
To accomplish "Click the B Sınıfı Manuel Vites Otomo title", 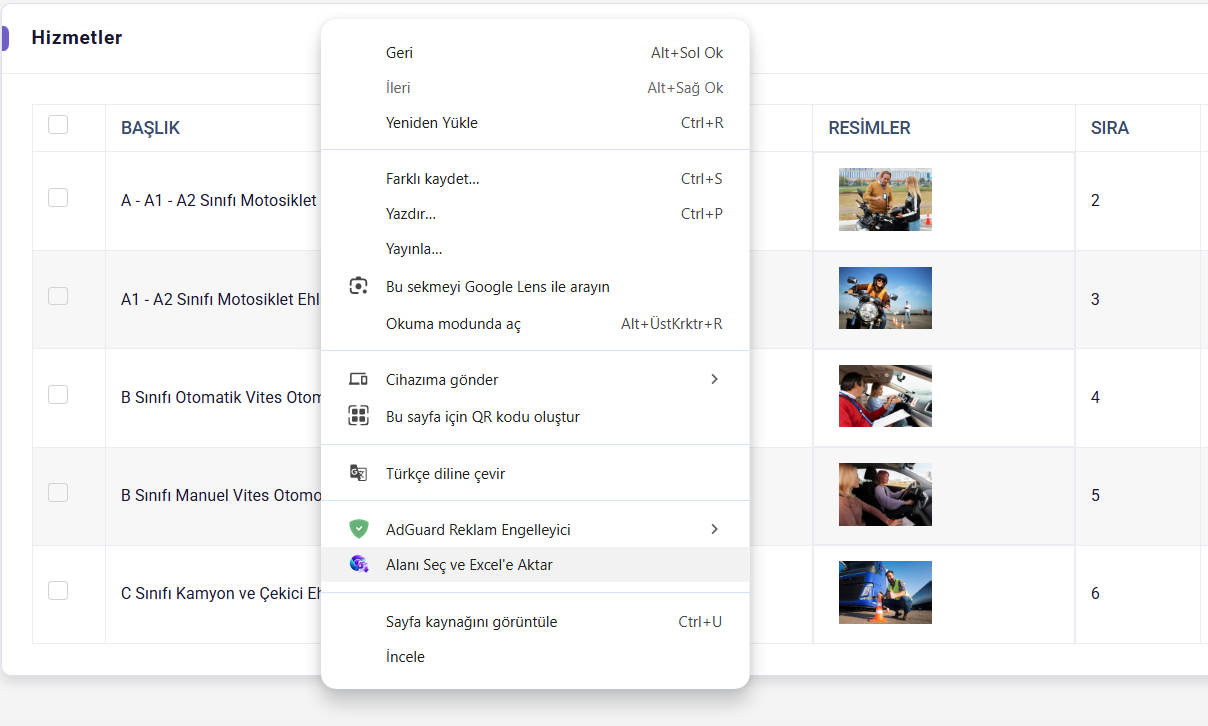I will pyautogui.click(x=221, y=495).
